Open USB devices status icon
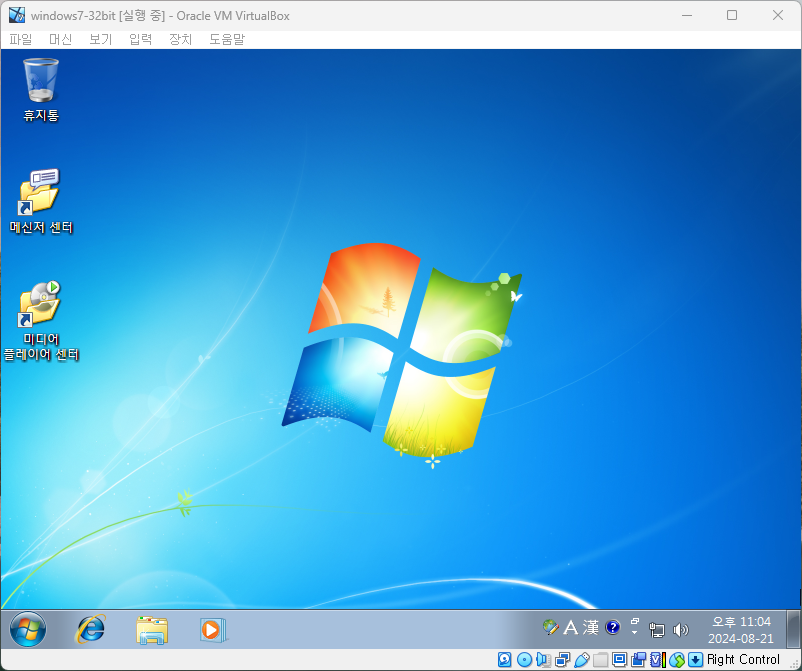Viewport: 802px width, 671px height. [x=581, y=660]
